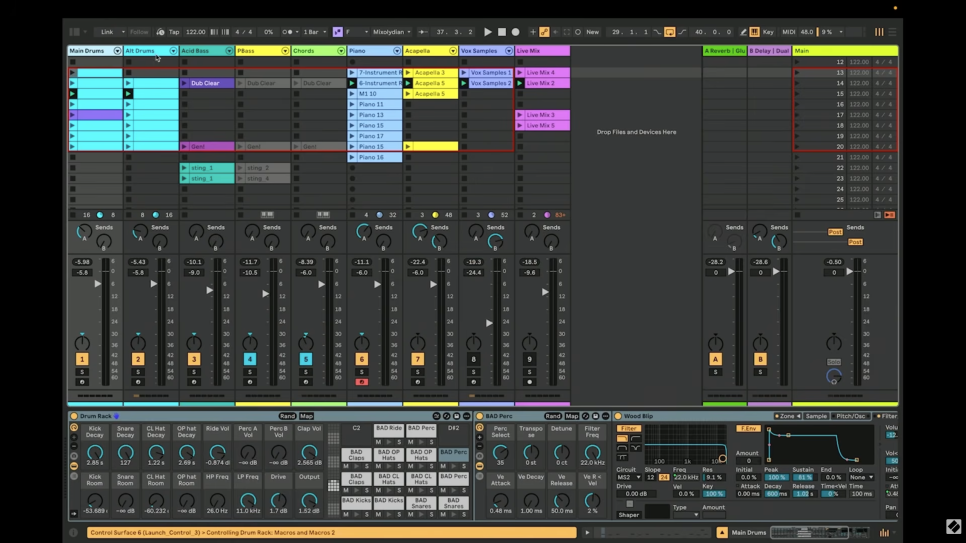Launch the Piano 16 clip
Screen dimensions: 966x543
tap(352, 157)
